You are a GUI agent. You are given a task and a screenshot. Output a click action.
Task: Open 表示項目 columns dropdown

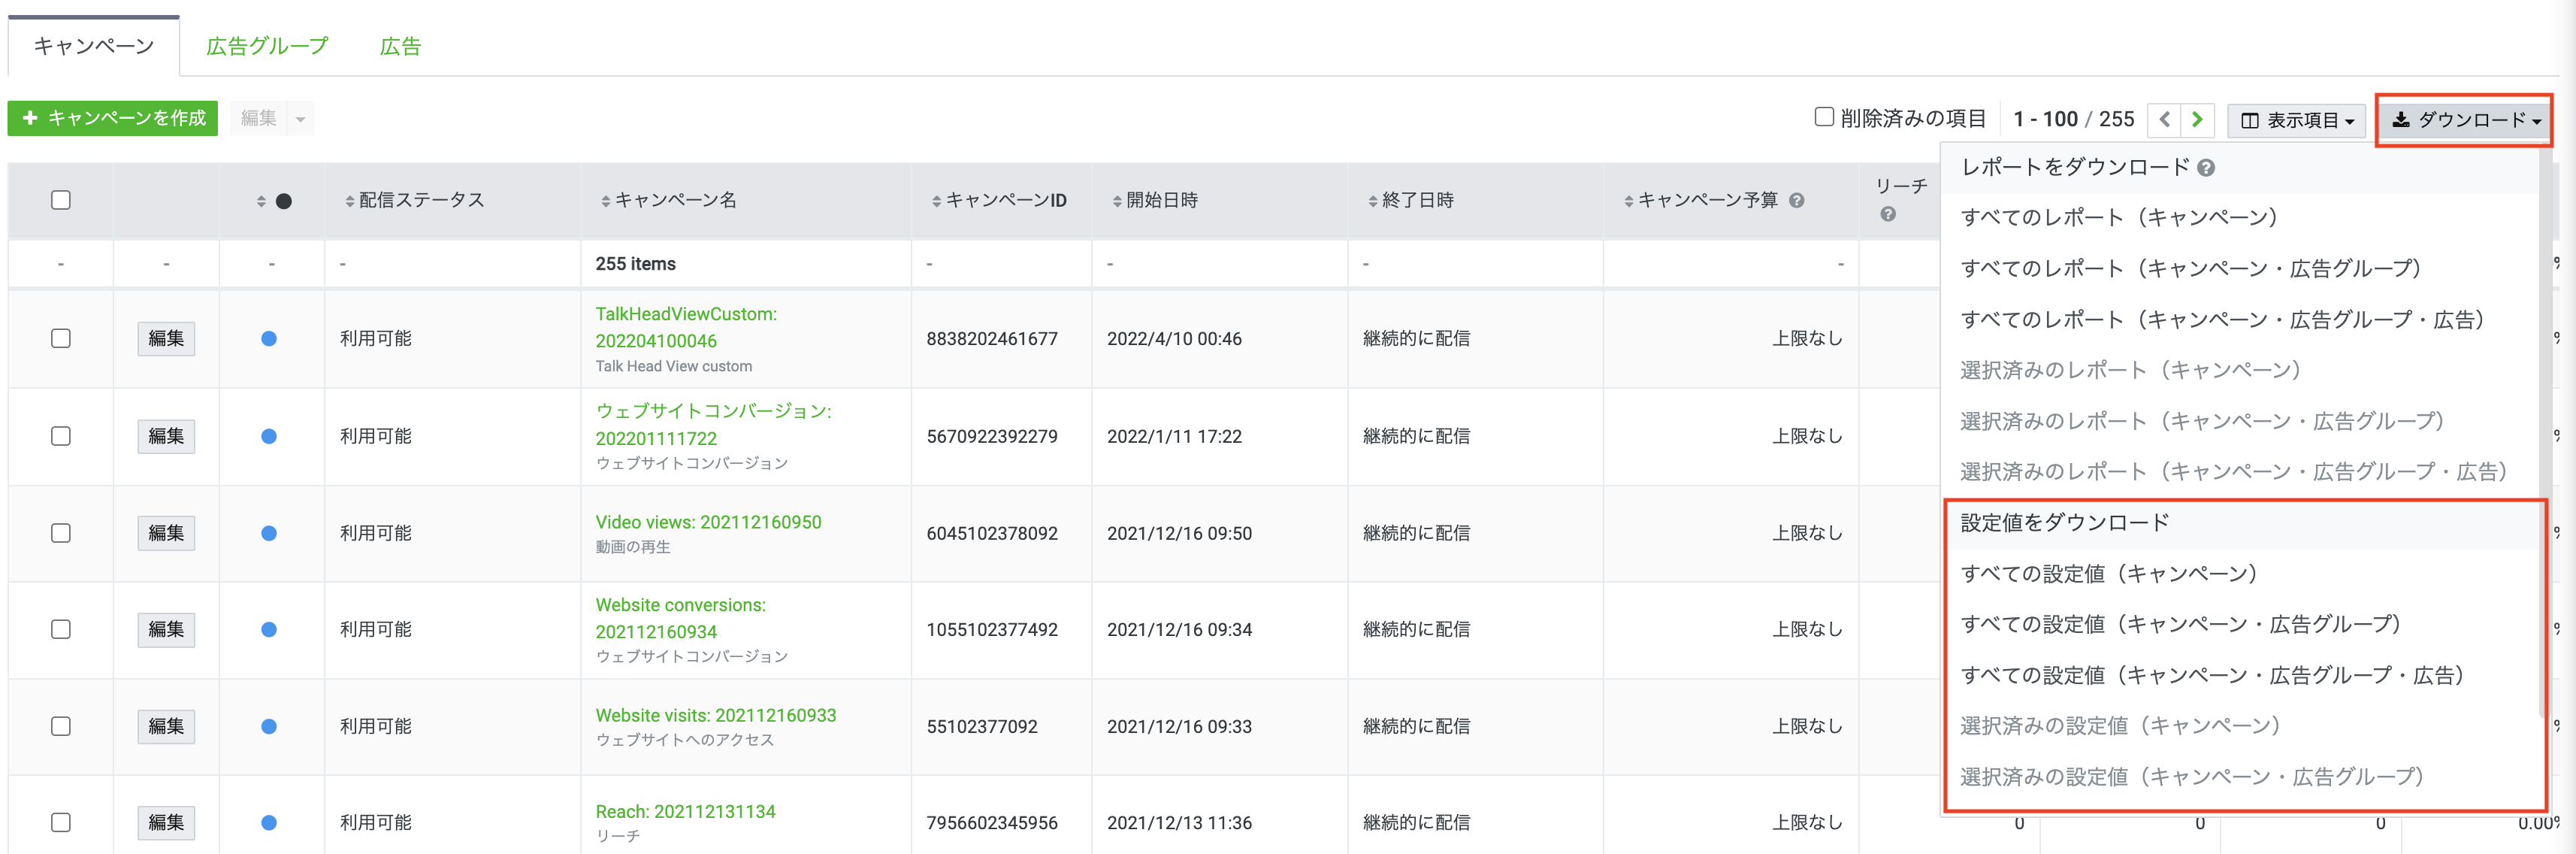tap(2296, 120)
